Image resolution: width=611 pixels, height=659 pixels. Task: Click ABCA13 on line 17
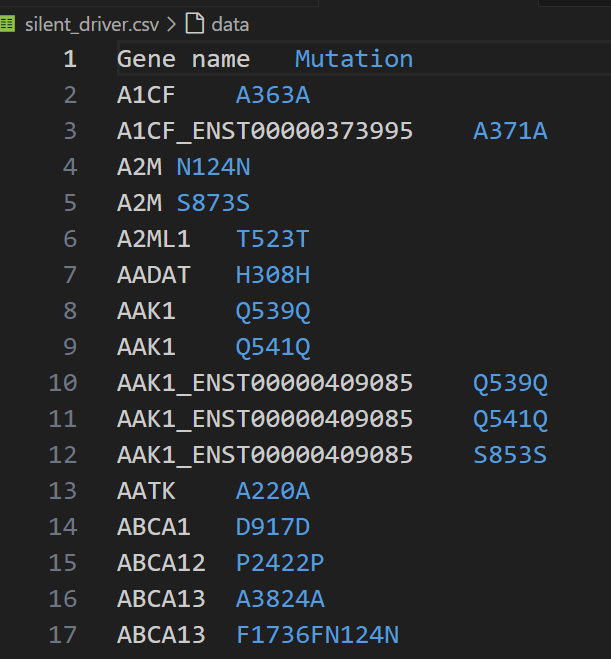pos(161,635)
